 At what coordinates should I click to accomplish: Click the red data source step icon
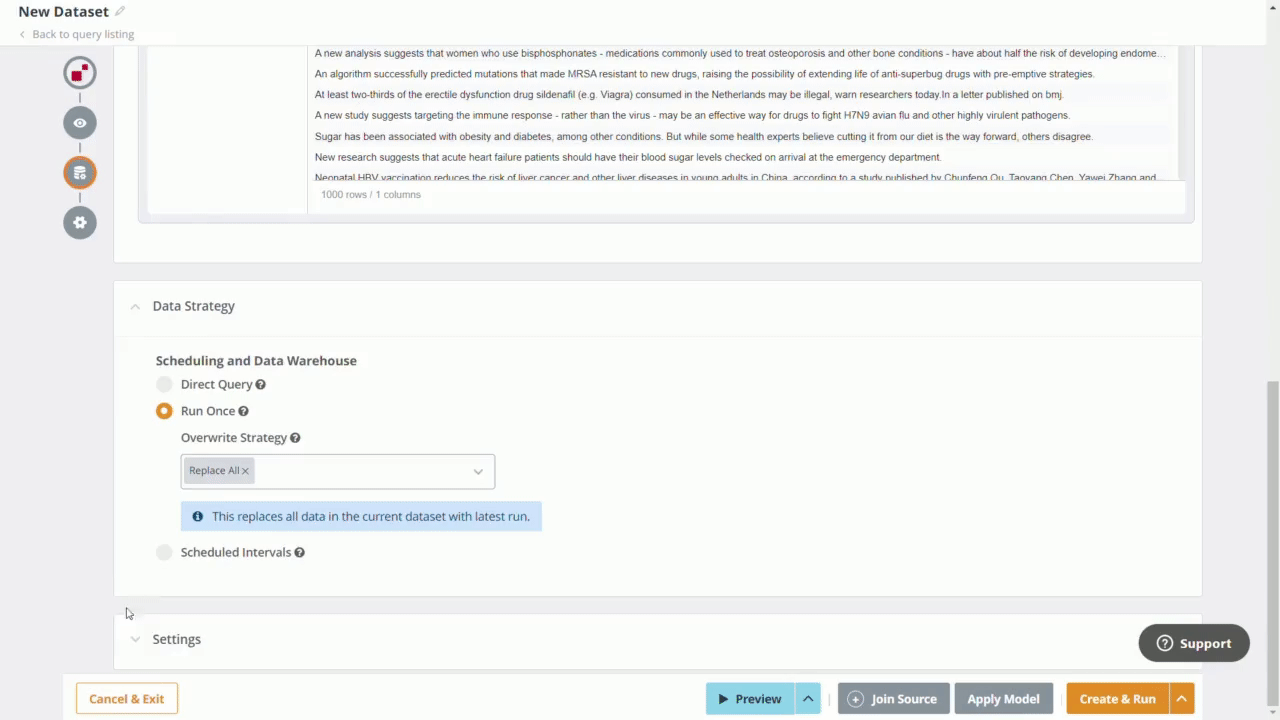(x=80, y=73)
